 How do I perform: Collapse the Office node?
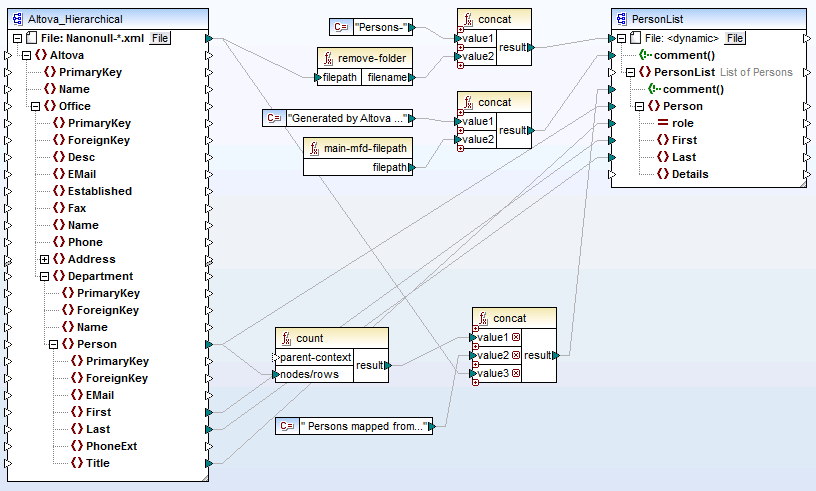pos(35,106)
